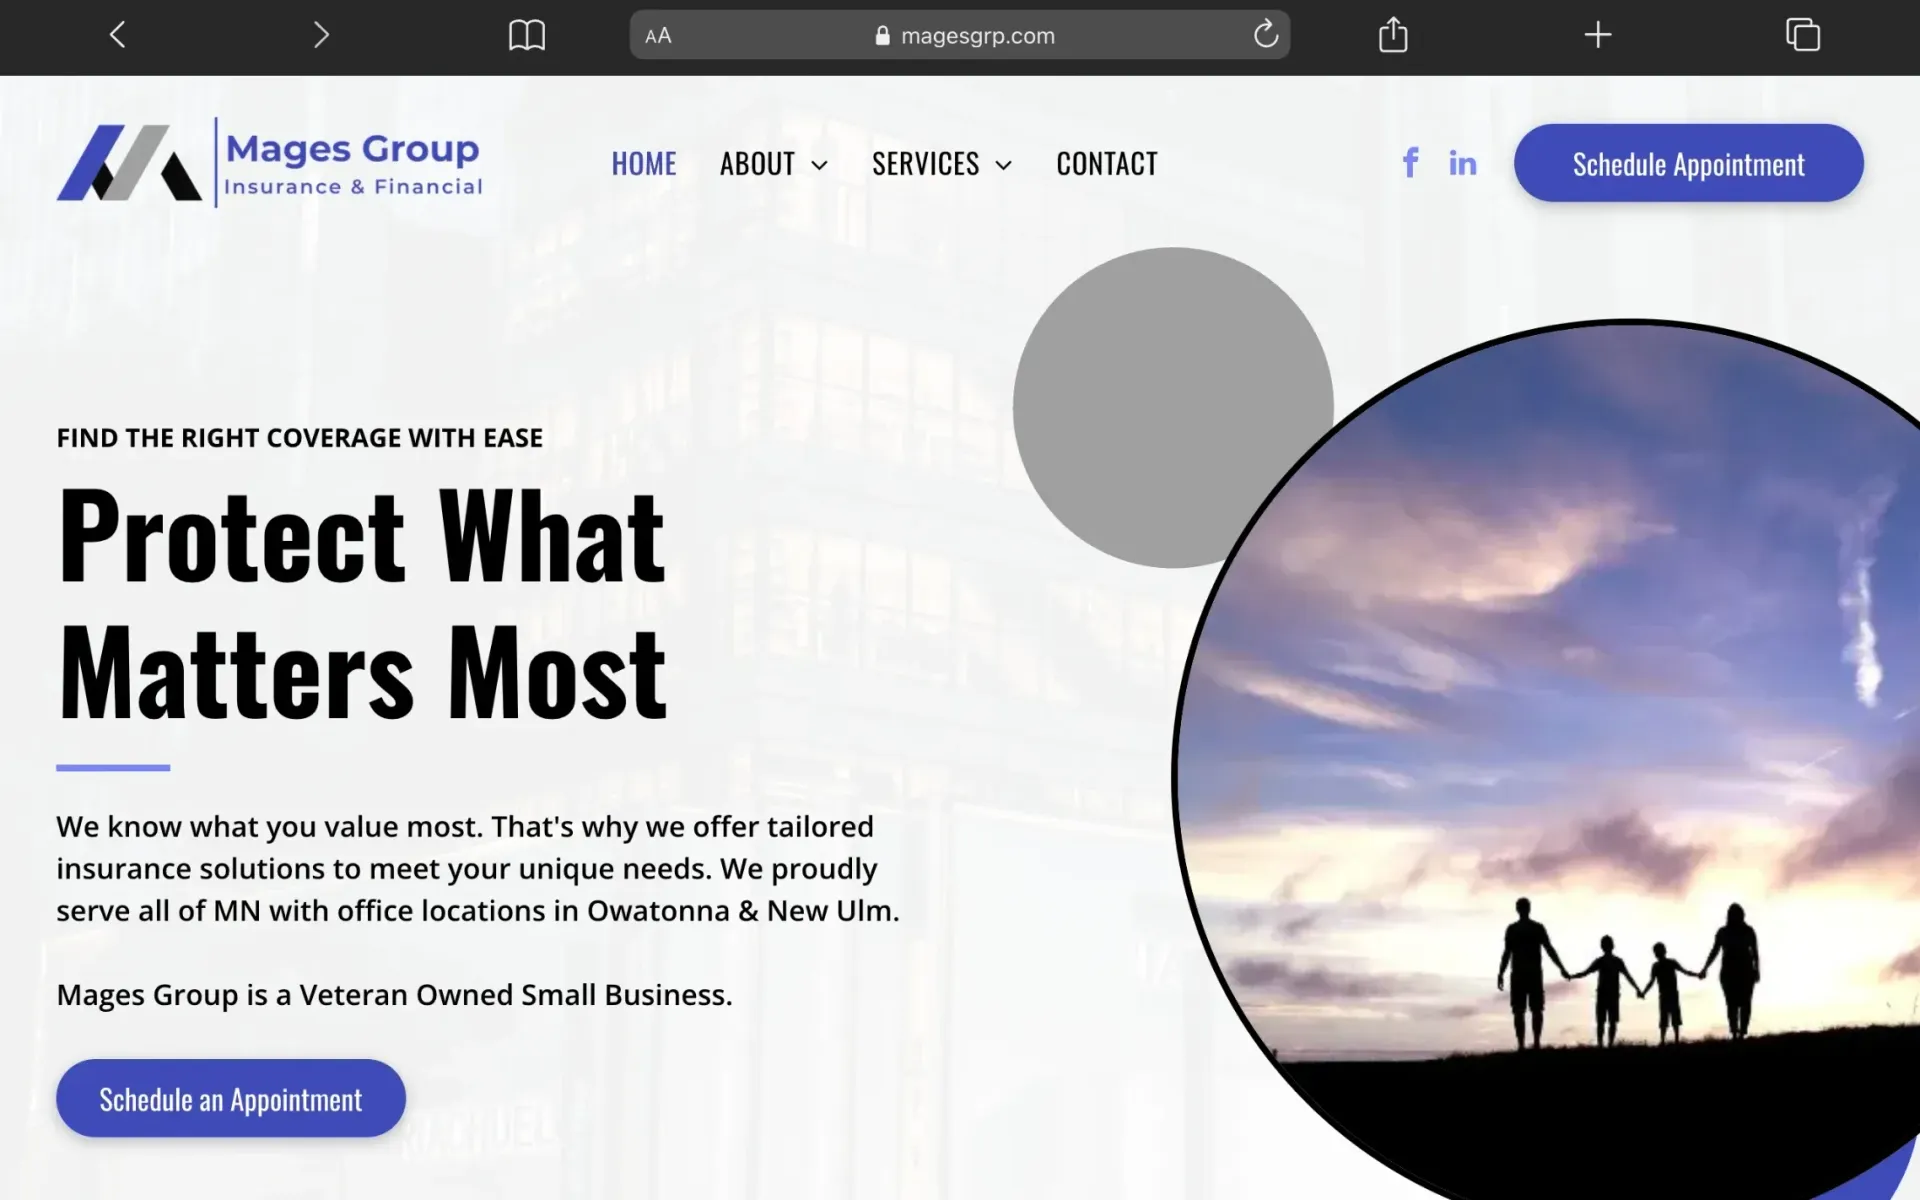Go back with the back arrow
The width and height of the screenshot is (1920, 1200).
click(116, 34)
